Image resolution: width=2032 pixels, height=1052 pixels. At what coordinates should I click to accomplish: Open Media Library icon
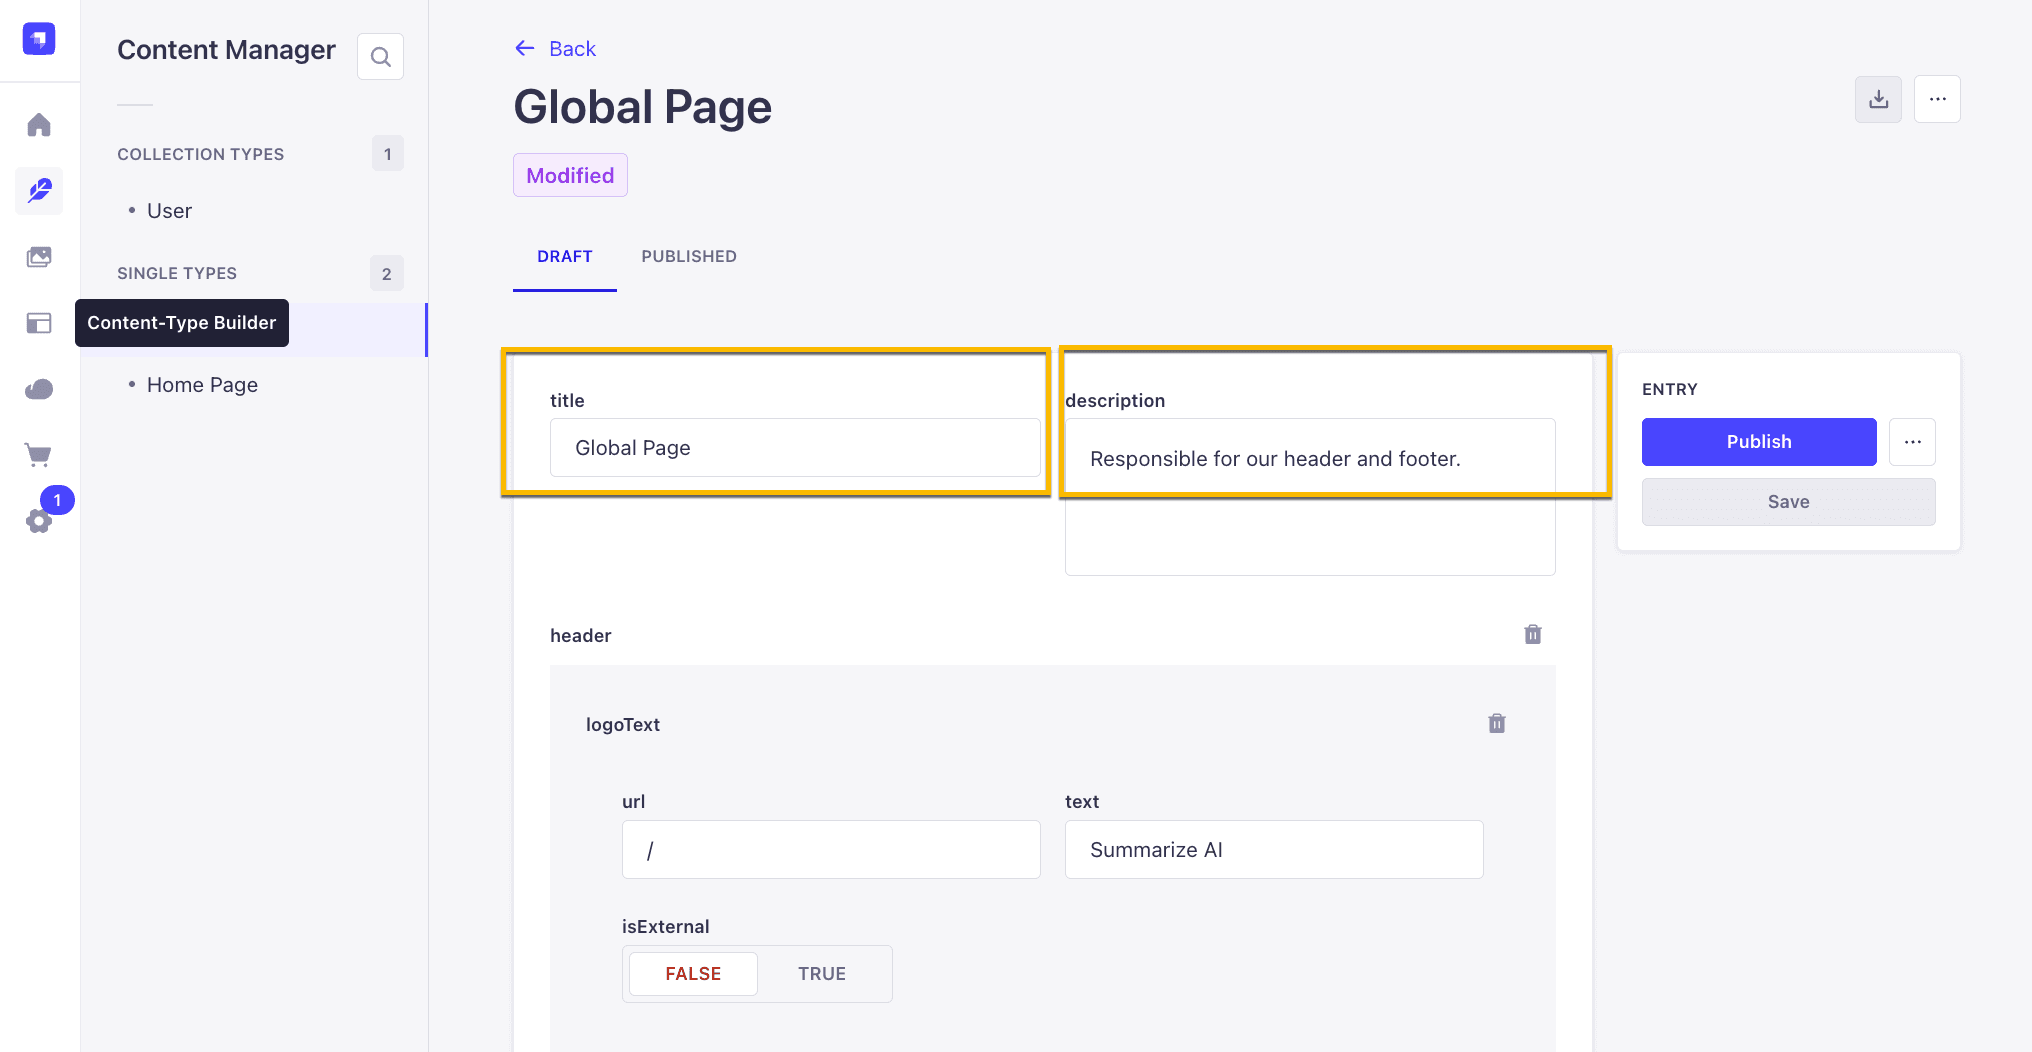tap(39, 257)
